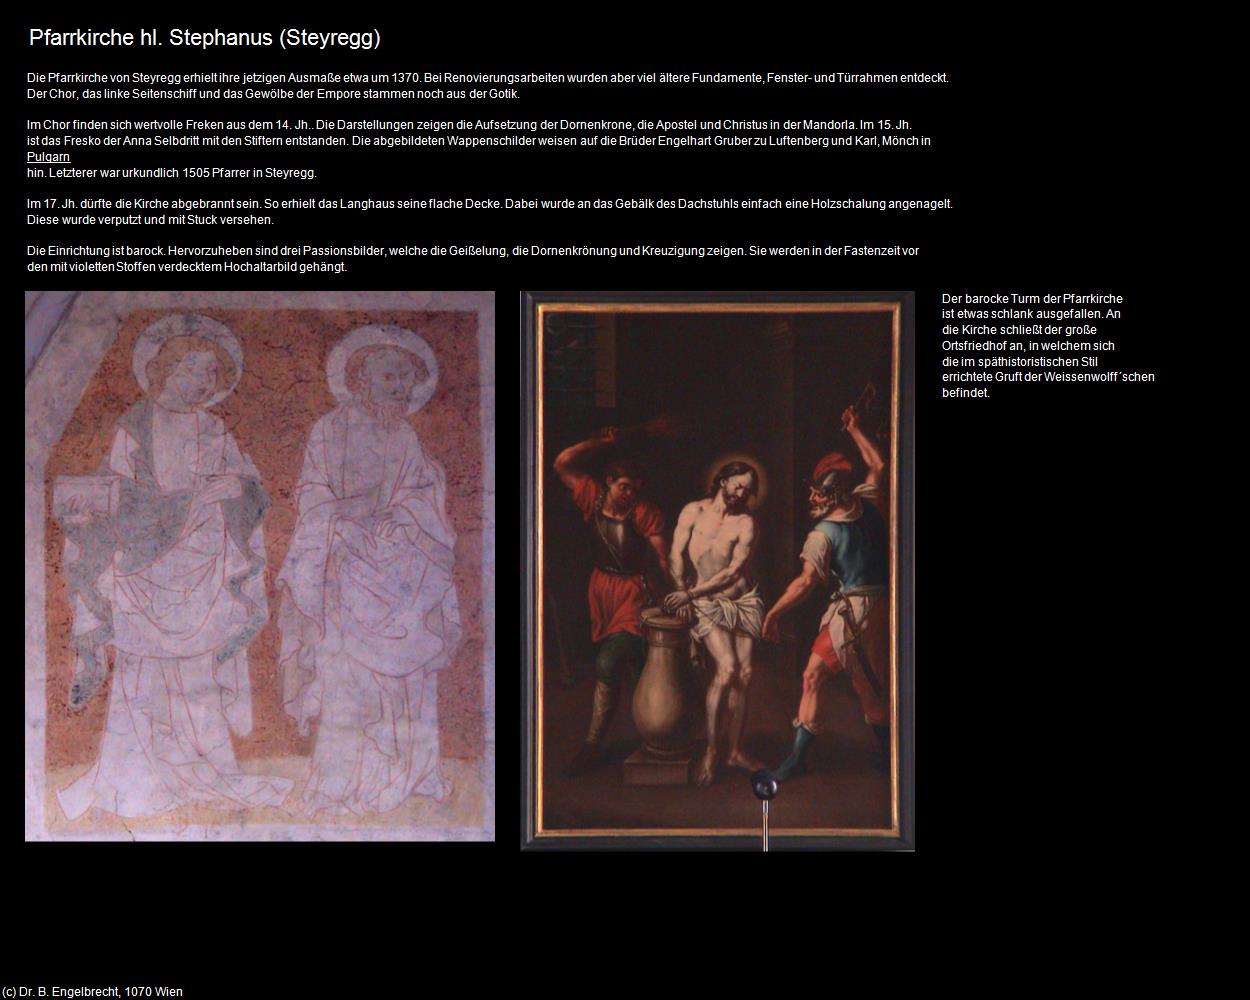Viewport: 1250px width, 1000px height.
Task: Open the scourging of Christ painting
Action: [x=717, y=571]
